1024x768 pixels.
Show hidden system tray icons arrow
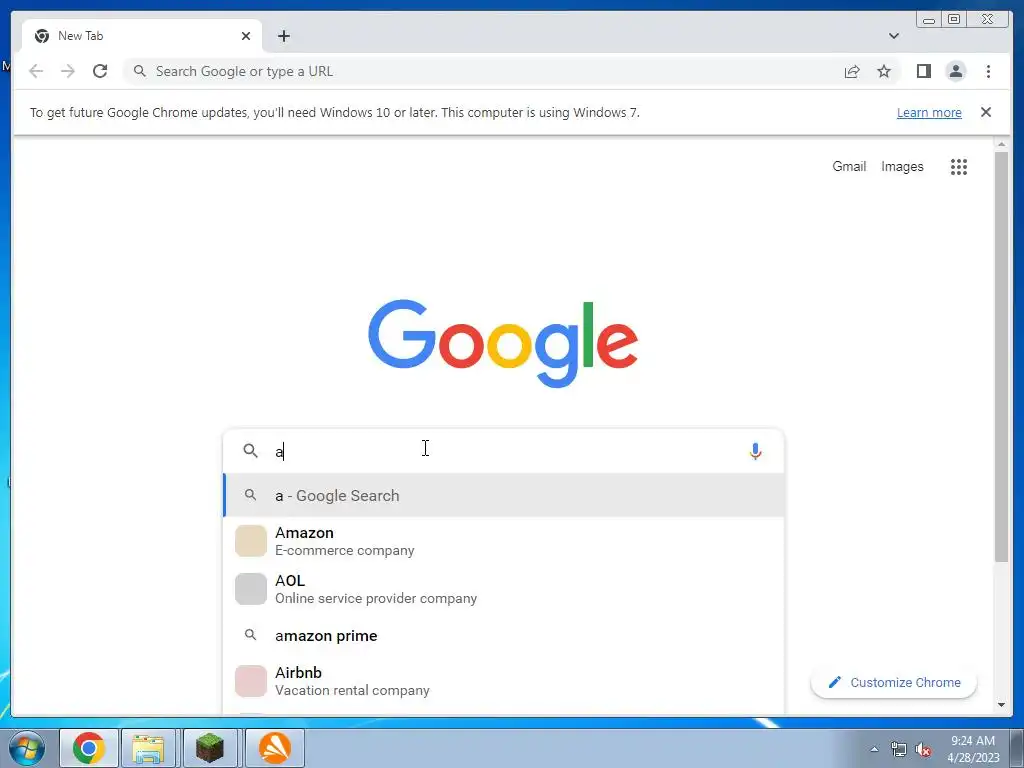[x=874, y=749]
